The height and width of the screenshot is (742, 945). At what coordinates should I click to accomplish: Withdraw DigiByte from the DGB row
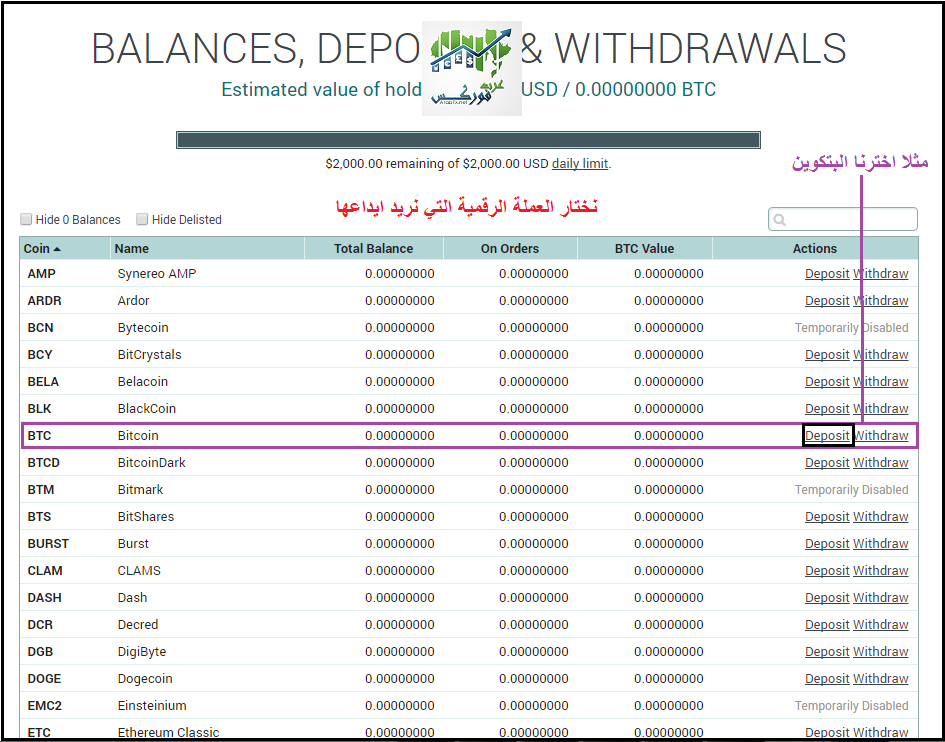pos(881,652)
